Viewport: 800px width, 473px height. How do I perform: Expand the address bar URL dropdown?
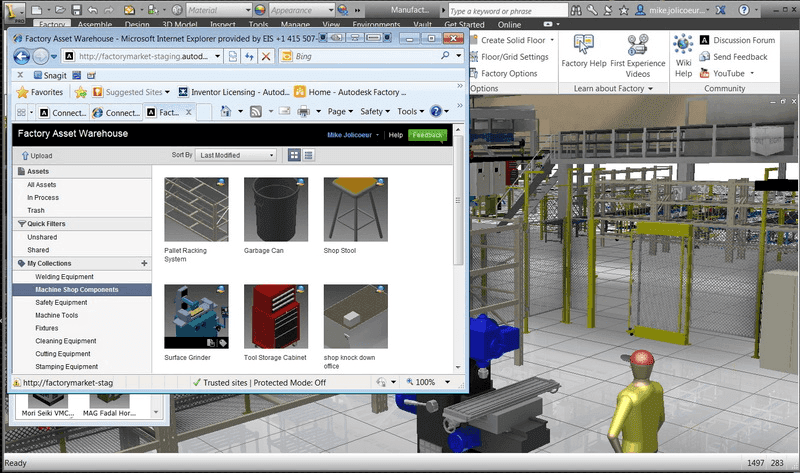217,56
